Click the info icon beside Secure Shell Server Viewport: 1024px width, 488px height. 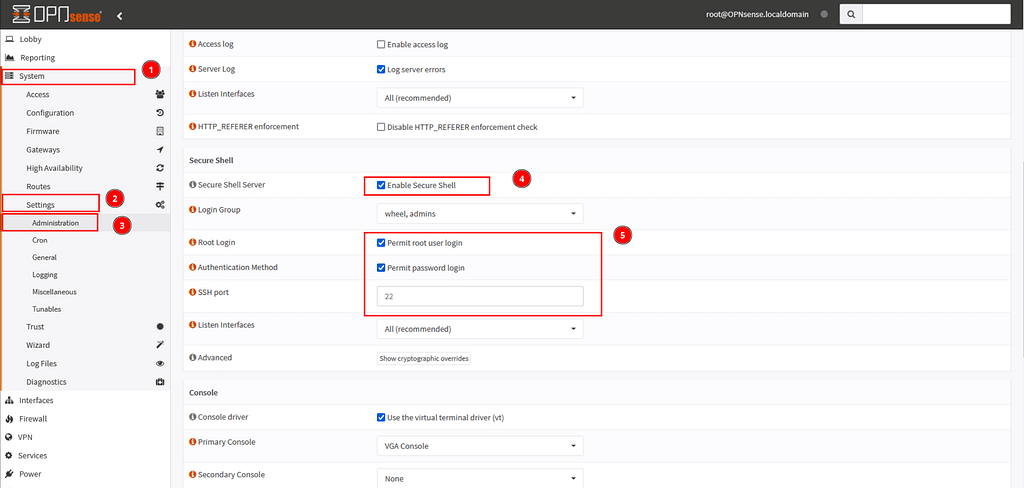(x=192, y=185)
